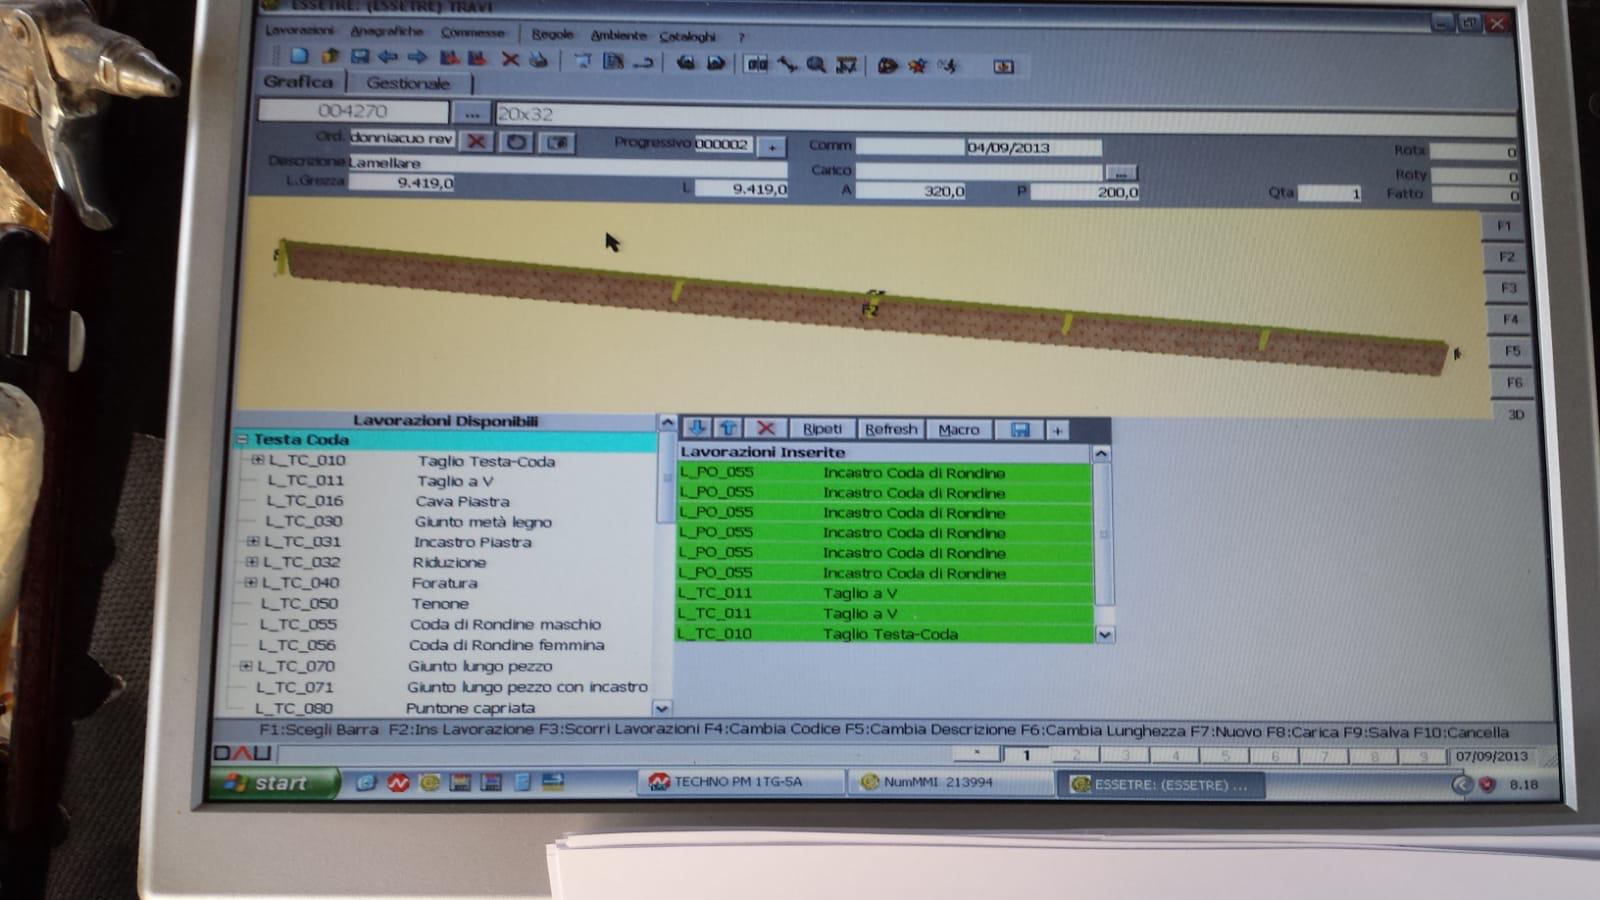The image size is (1600, 900).
Task: Select L_TC_050 Tenone
Action: pos(365,603)
